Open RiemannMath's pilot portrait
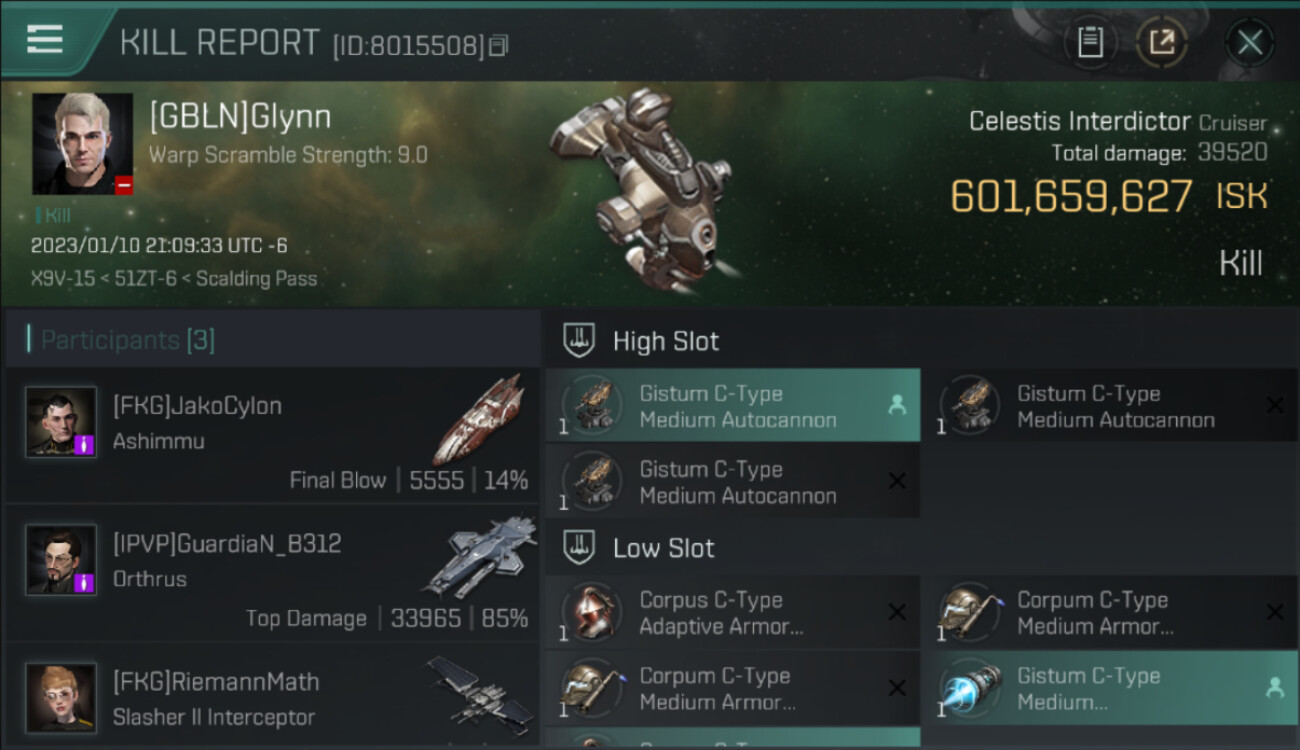The height and width of the screenshot is (750, 1300). coord(61,697)
